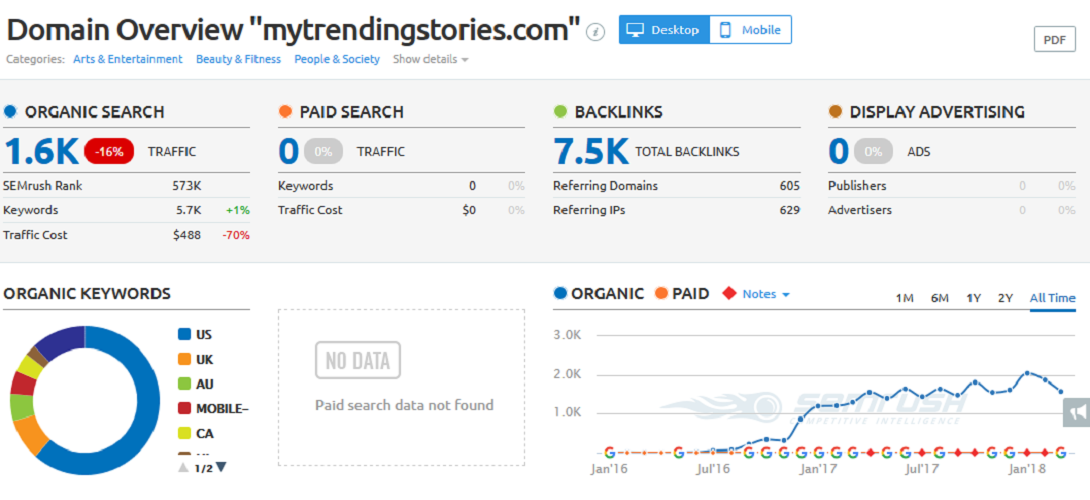Click the peak data point near Jan'18
This screenshot has width=1090, height=500.
[x=1027, y=373]
